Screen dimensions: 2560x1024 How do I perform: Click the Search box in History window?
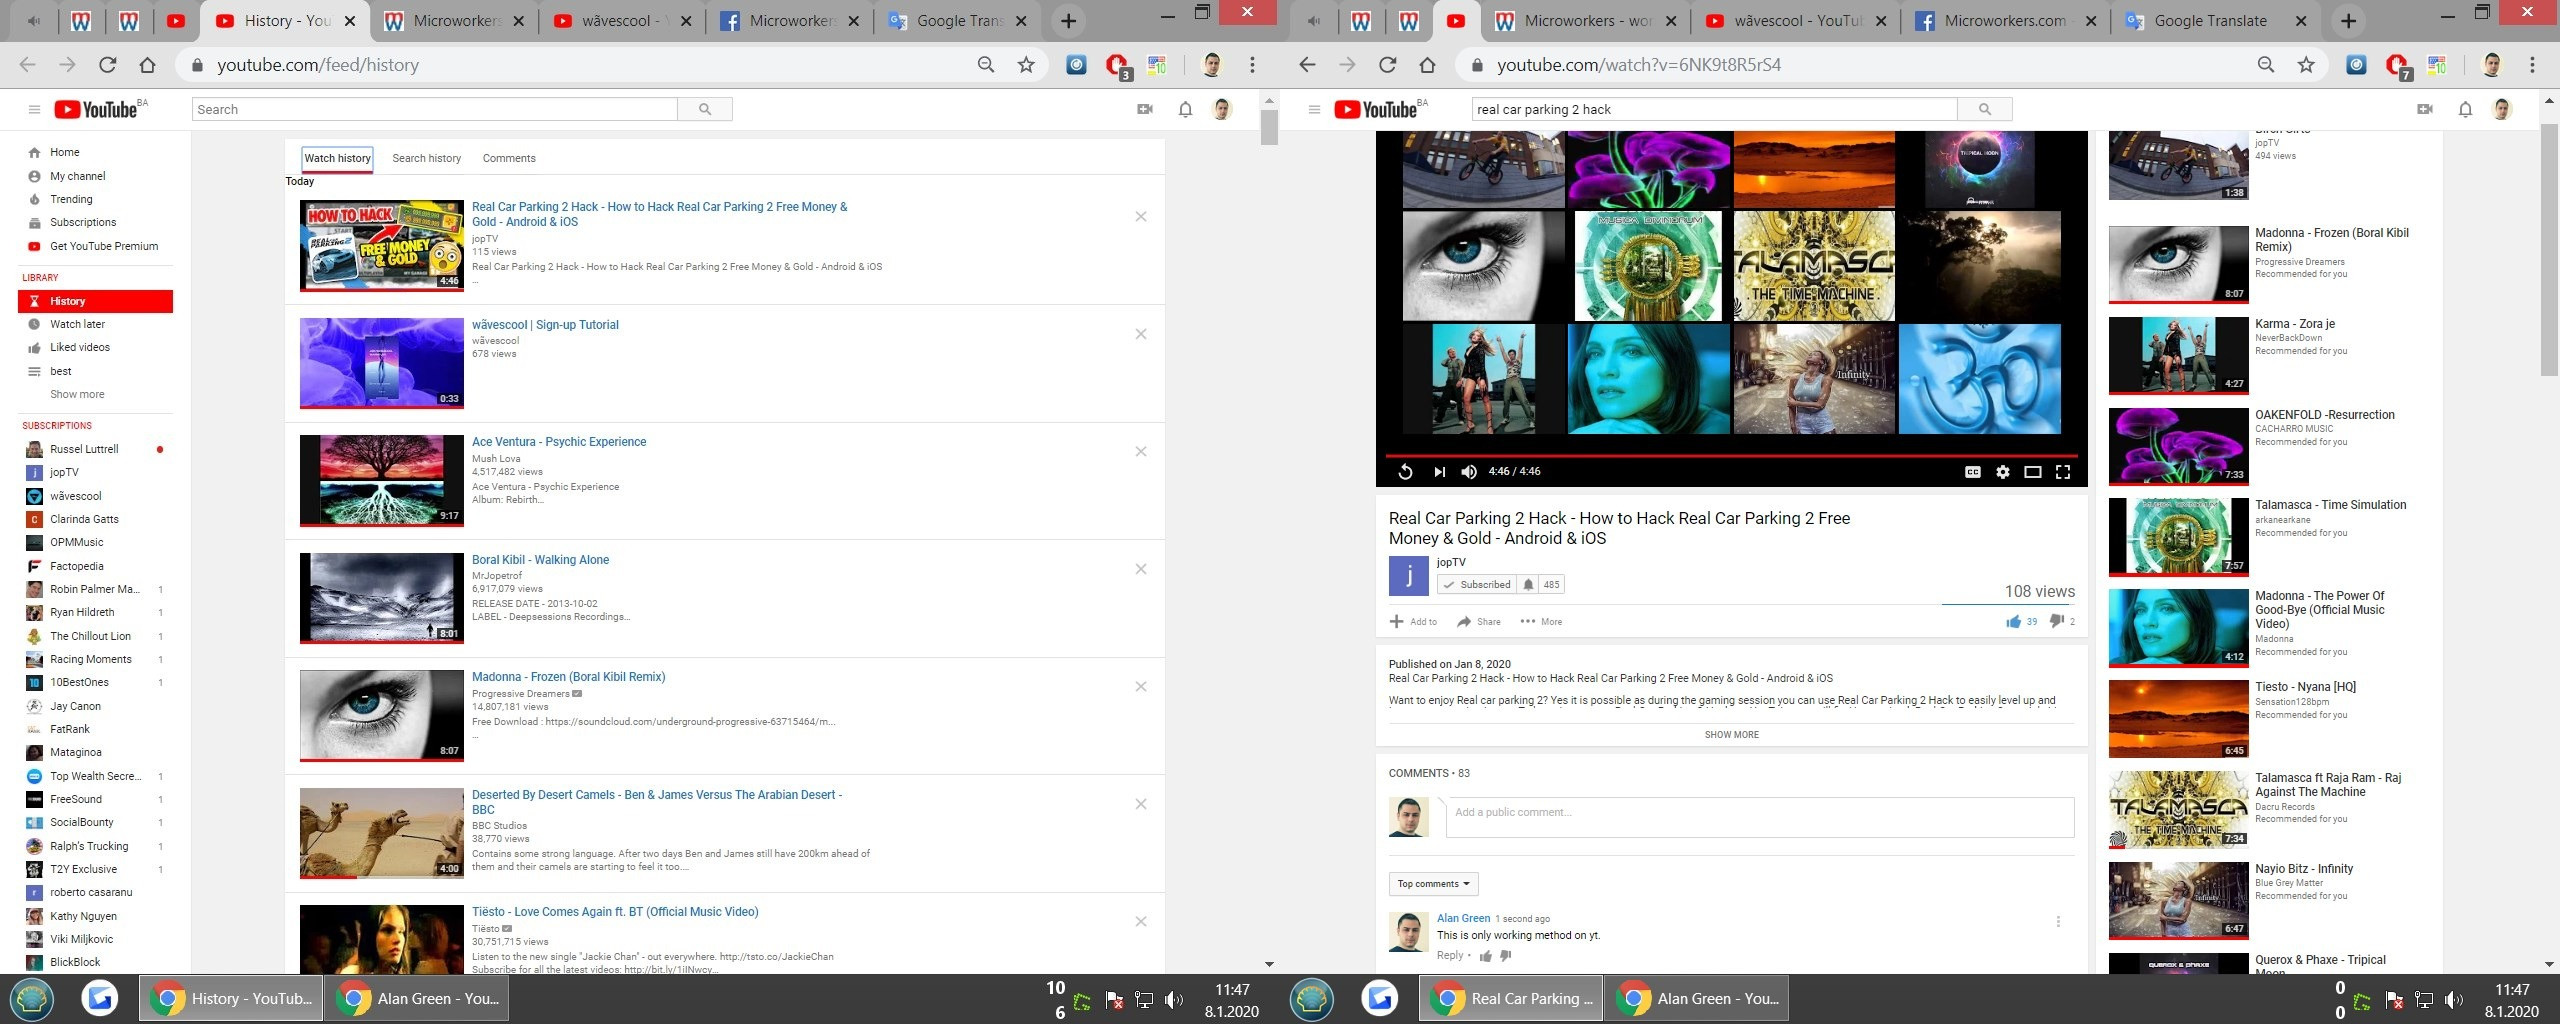(x=435, y=109)
